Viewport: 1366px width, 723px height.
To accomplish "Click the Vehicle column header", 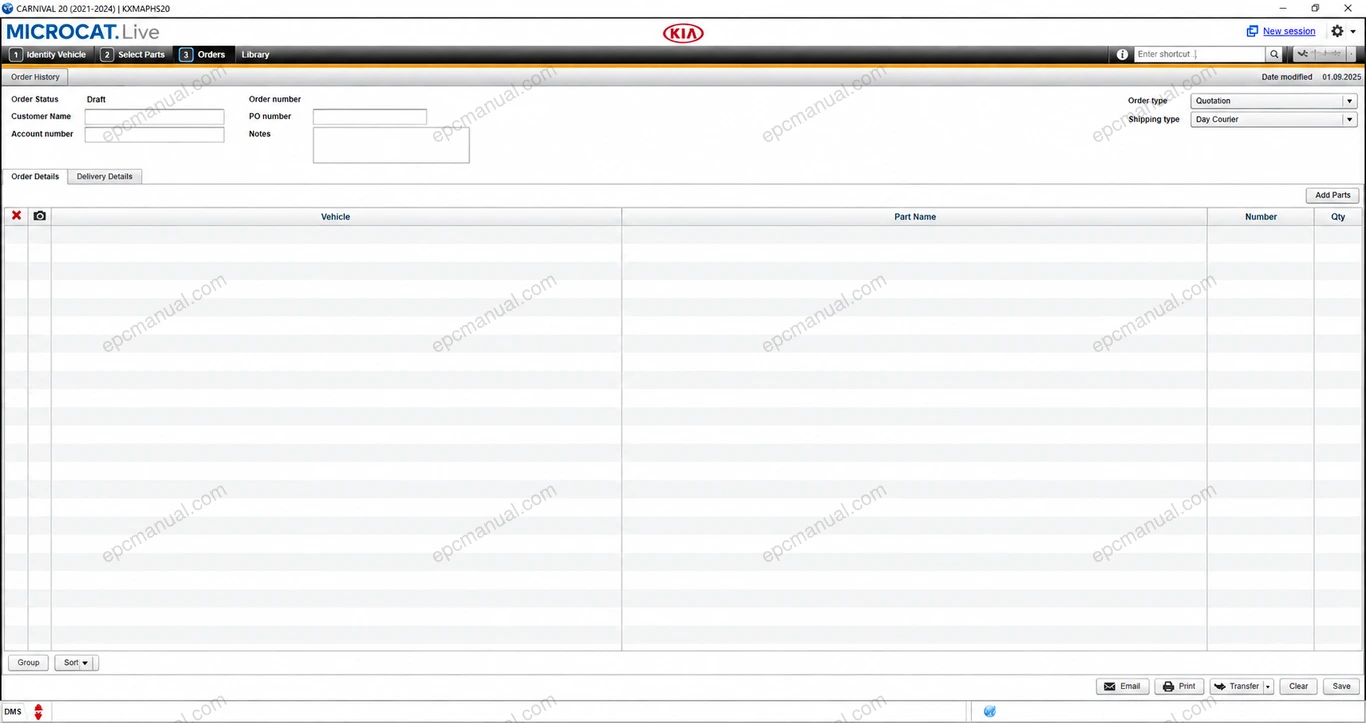I will [x=336, y=217].
